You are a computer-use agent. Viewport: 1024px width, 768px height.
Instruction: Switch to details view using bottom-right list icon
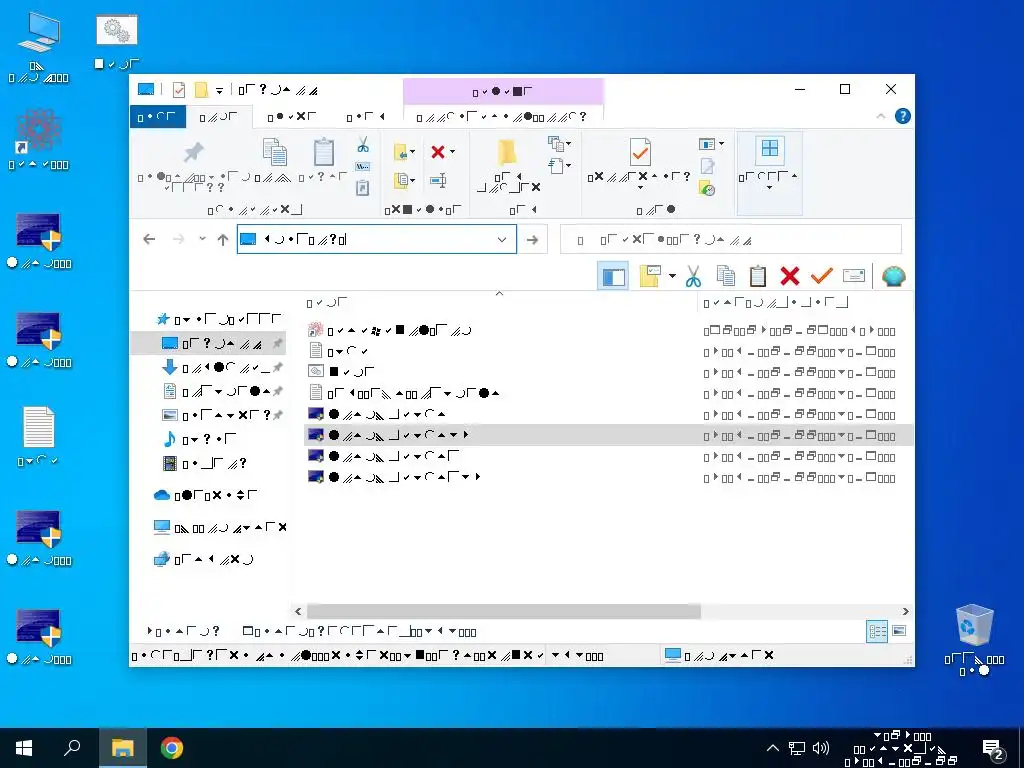coord(876,631)
